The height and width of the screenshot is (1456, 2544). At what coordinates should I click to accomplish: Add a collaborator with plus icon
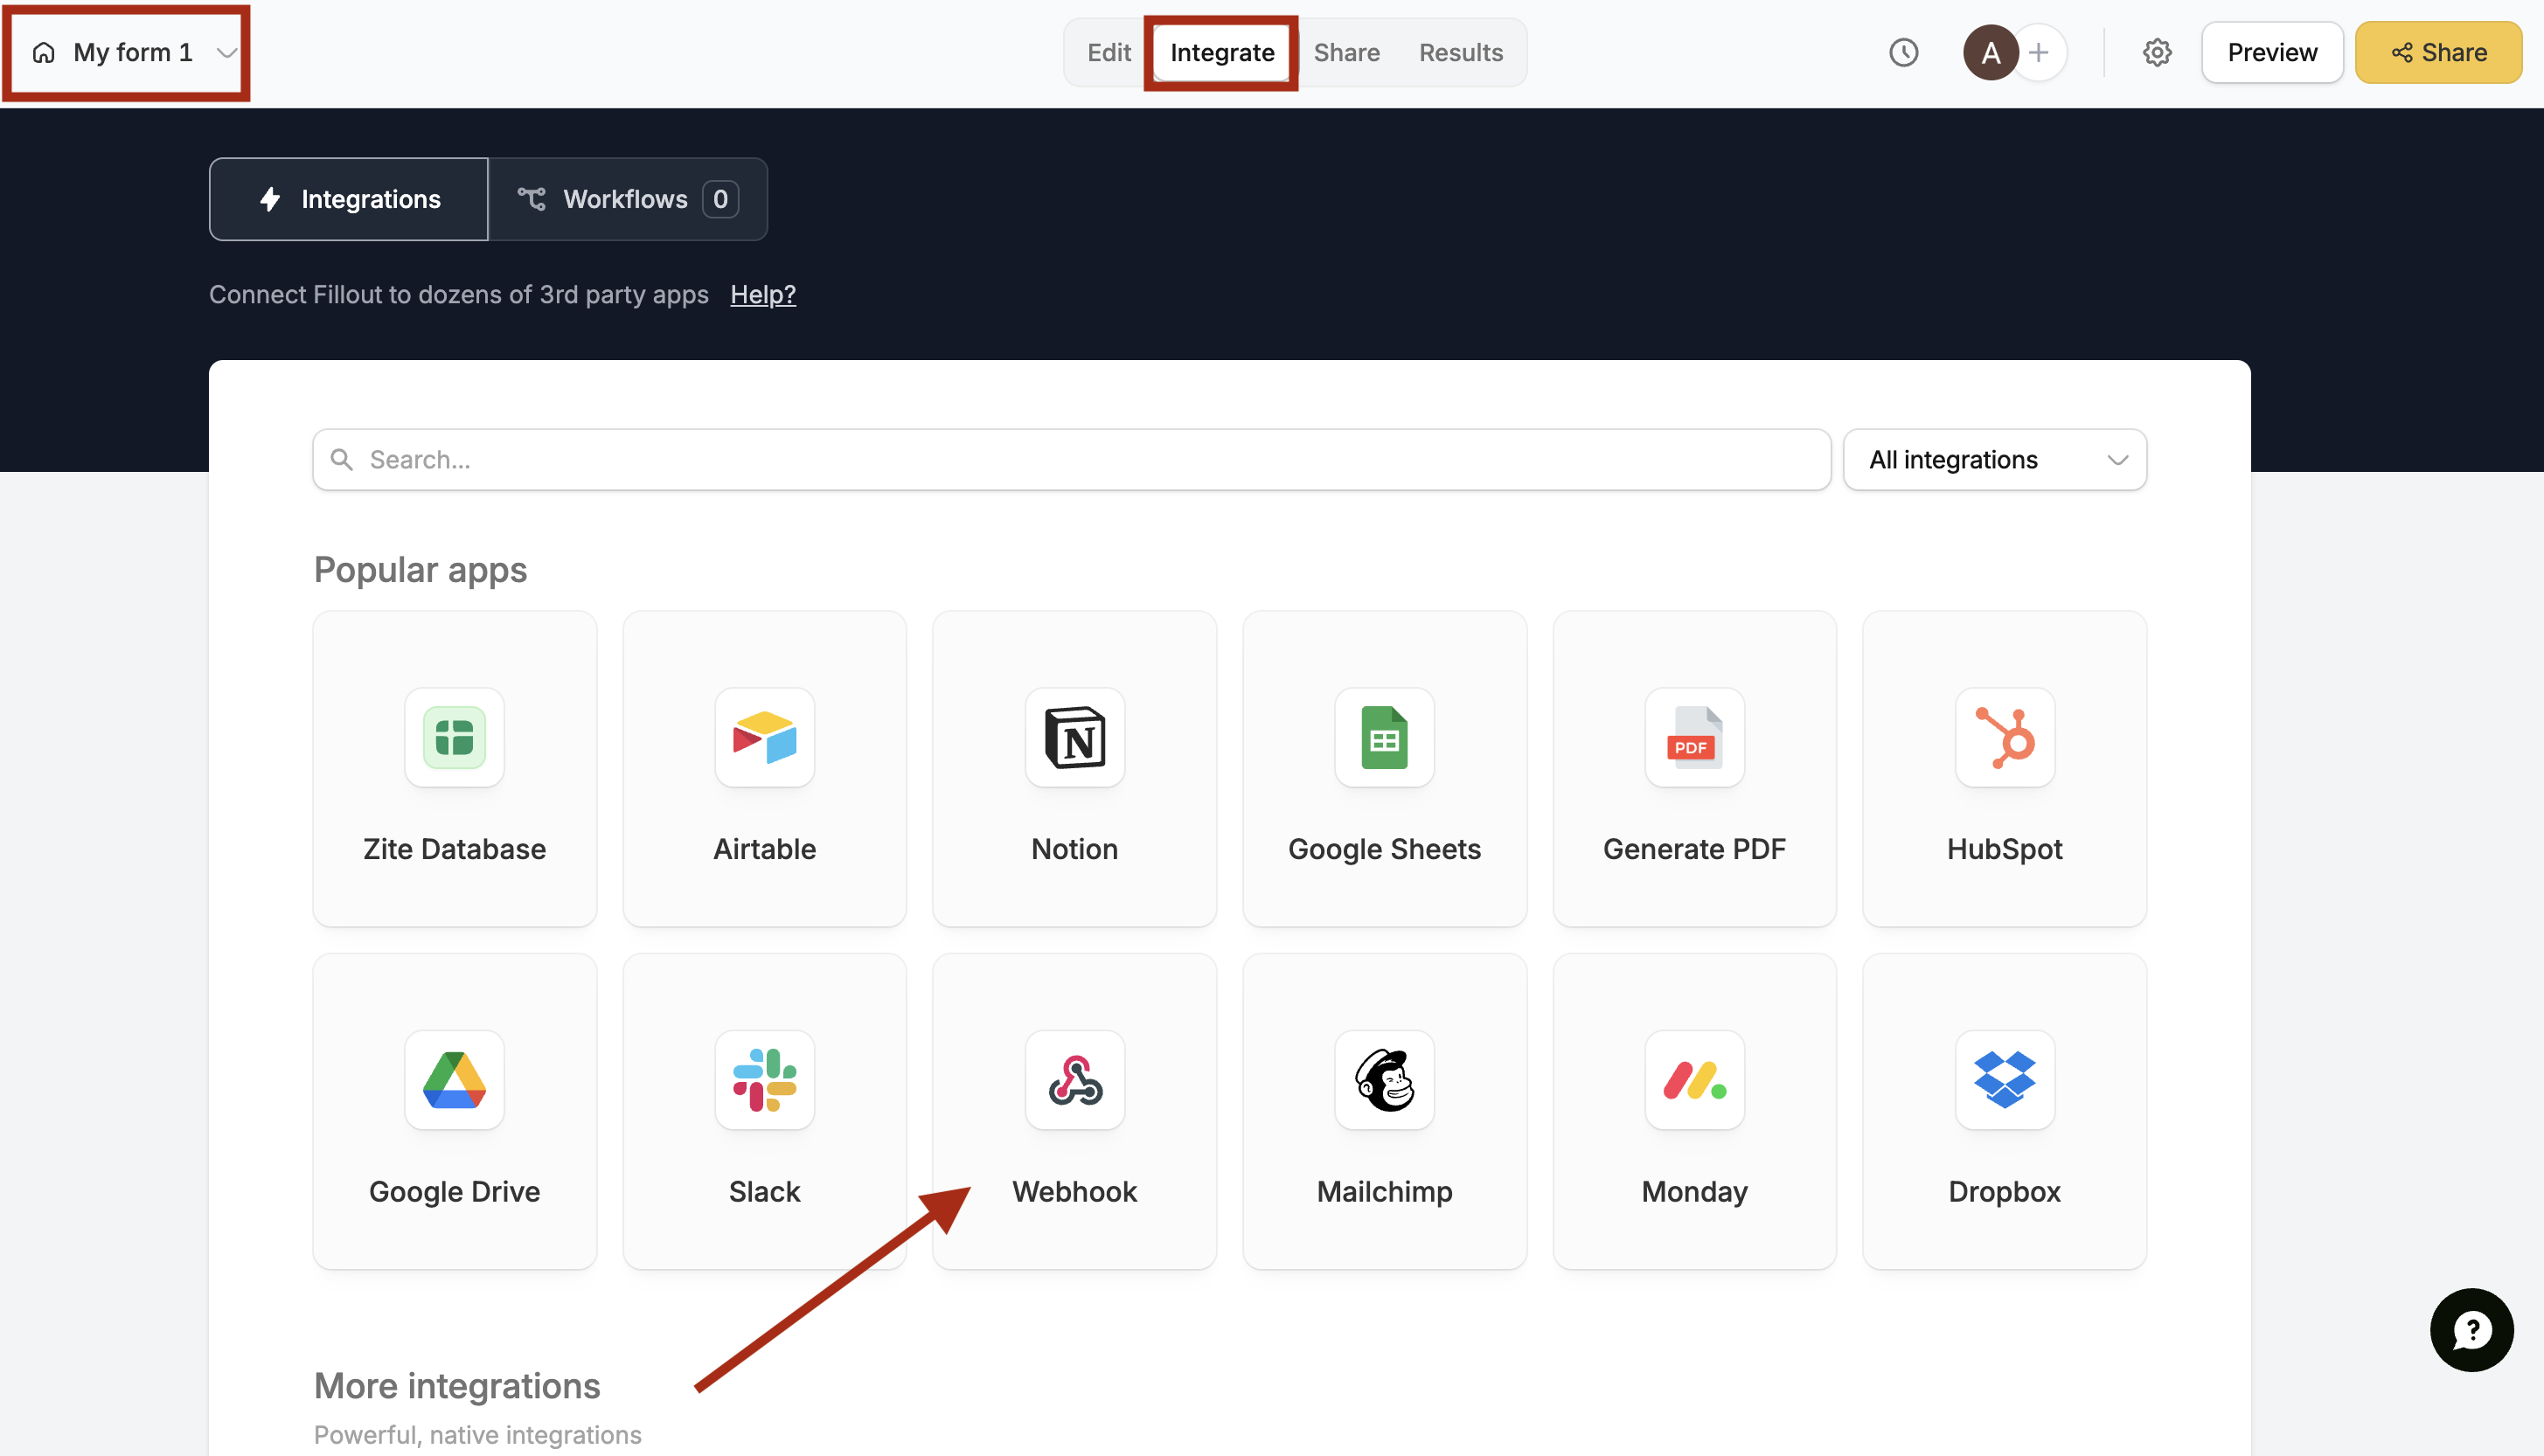(x=2039, y=52)
